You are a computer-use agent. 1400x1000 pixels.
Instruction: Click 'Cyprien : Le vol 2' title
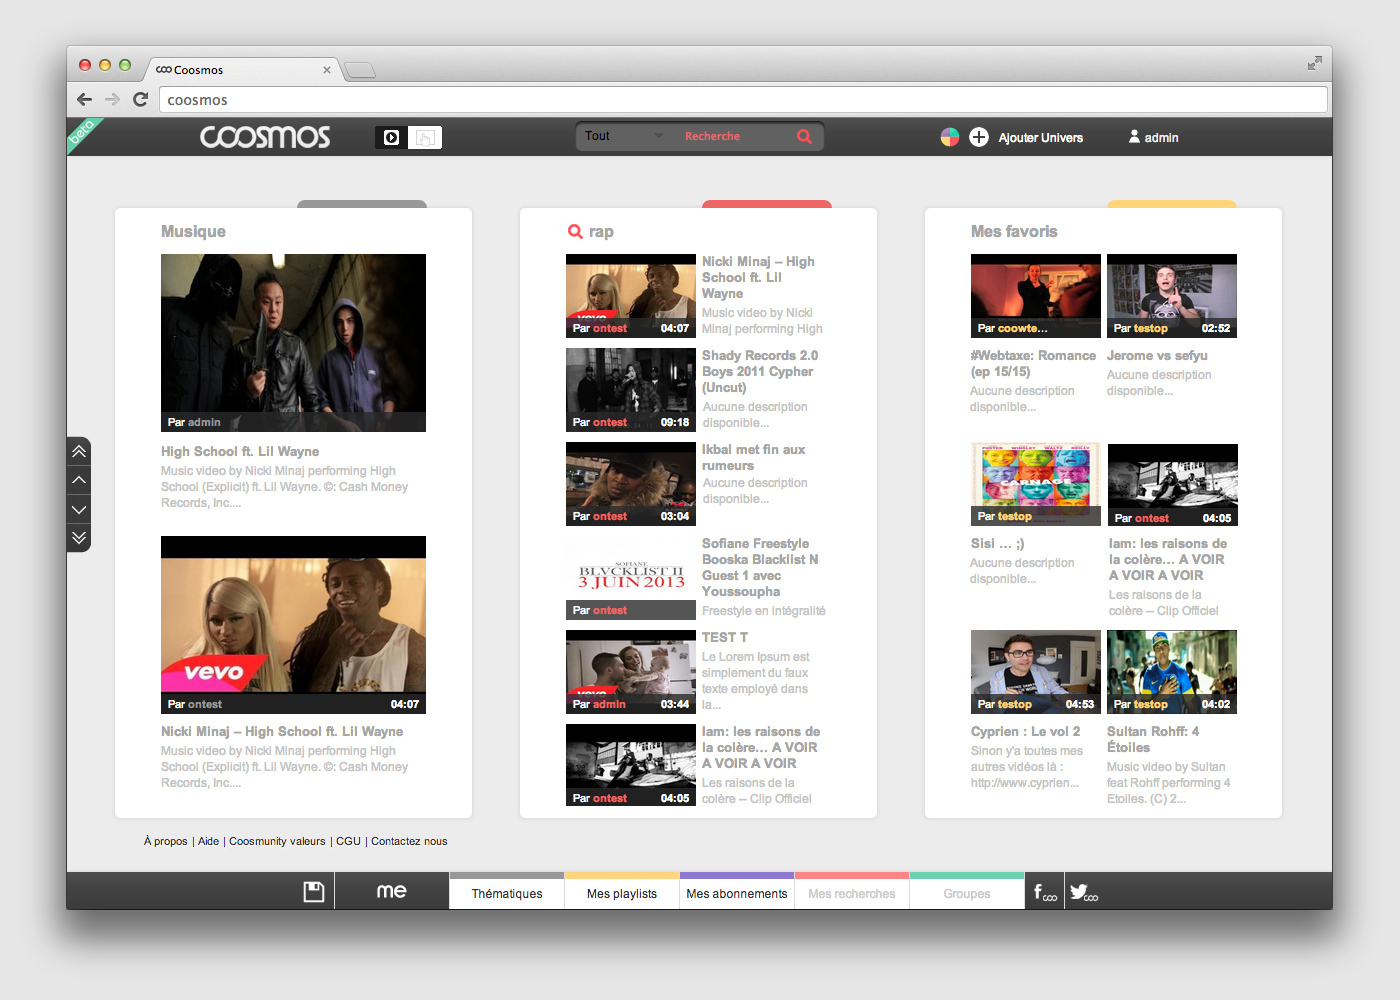[1026, 732]
